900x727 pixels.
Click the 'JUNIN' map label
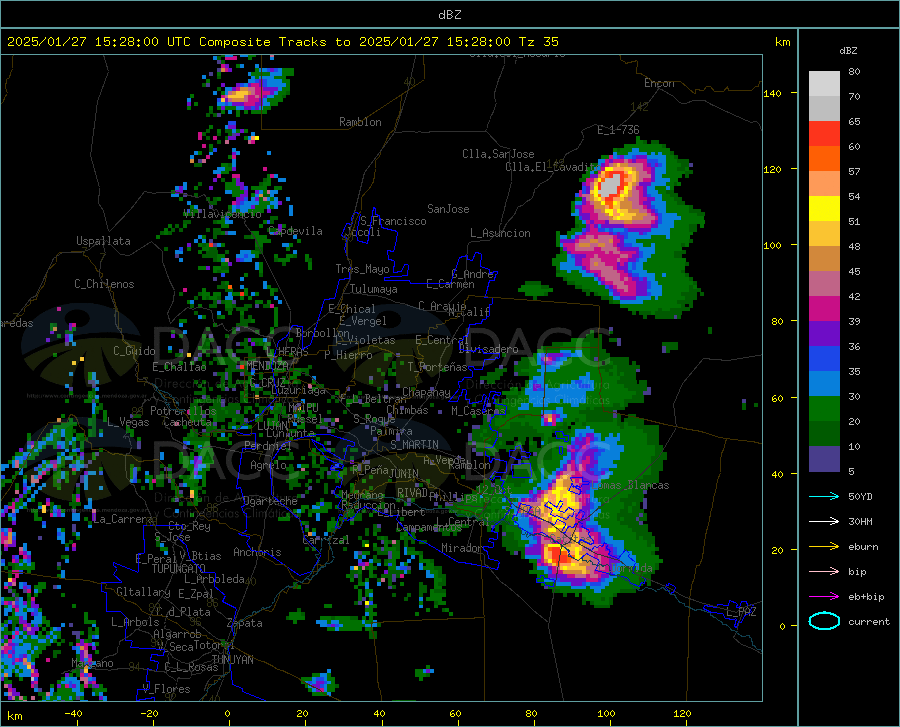click(x=404, y=473)
